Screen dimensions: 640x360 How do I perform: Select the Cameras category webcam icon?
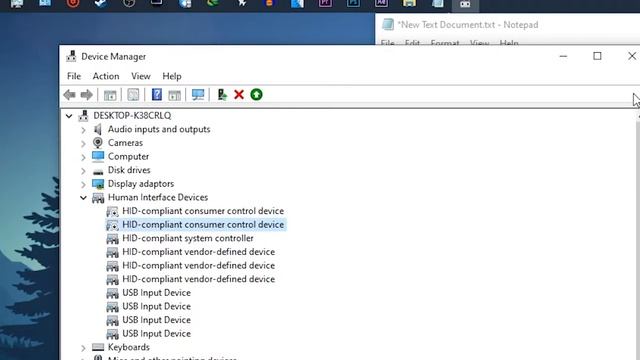[98, 143]
